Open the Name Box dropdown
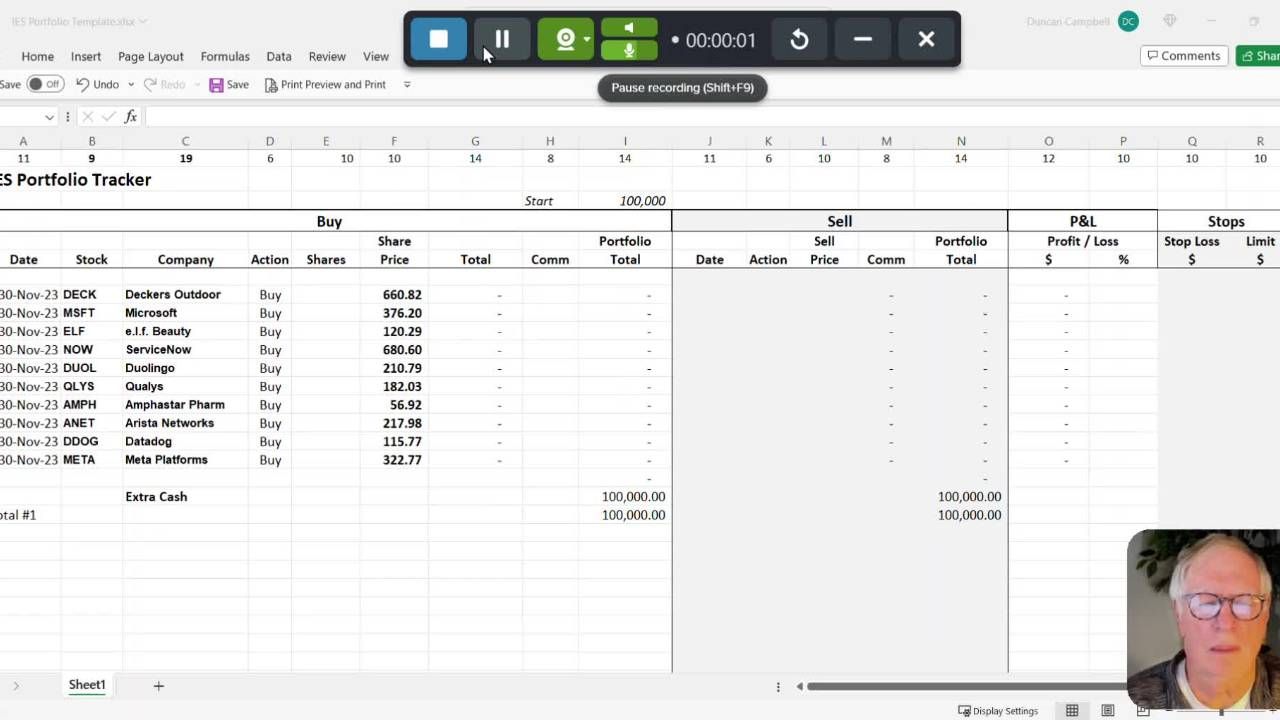Screen dimensions: 1280x720 pos(49,117)
